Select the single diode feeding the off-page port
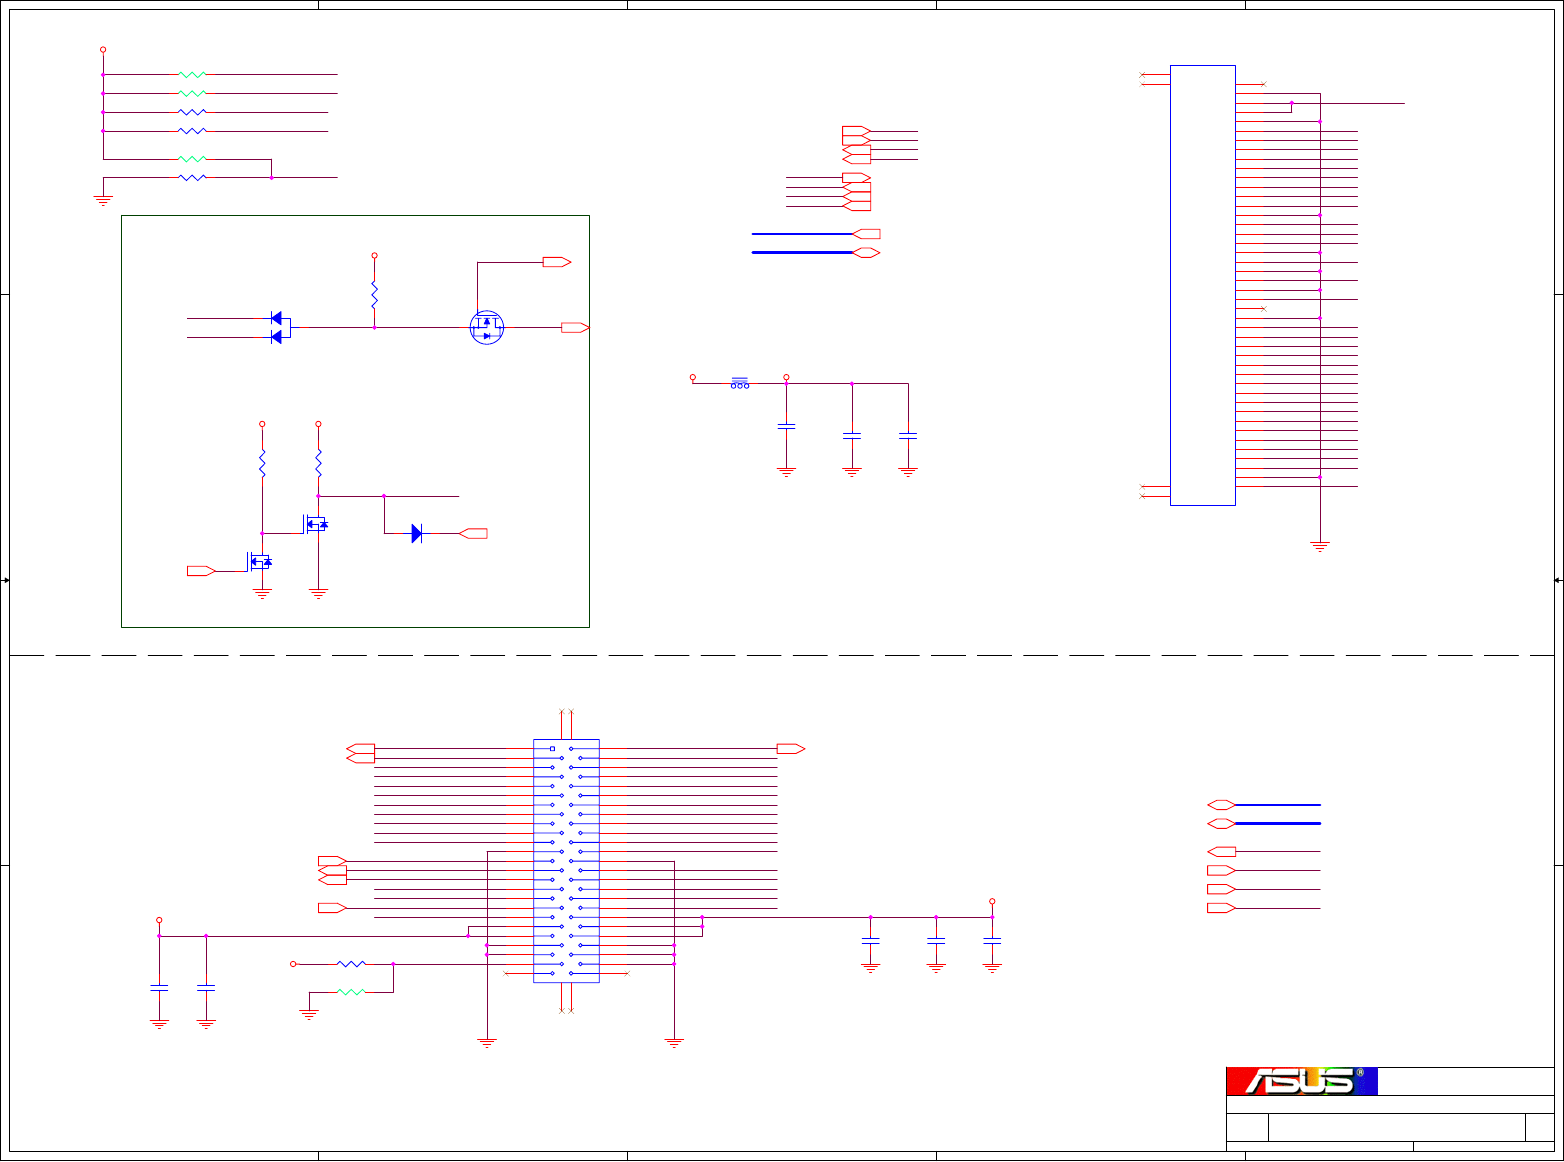Screen dimensions: 1564x1162 coord(417,534)
